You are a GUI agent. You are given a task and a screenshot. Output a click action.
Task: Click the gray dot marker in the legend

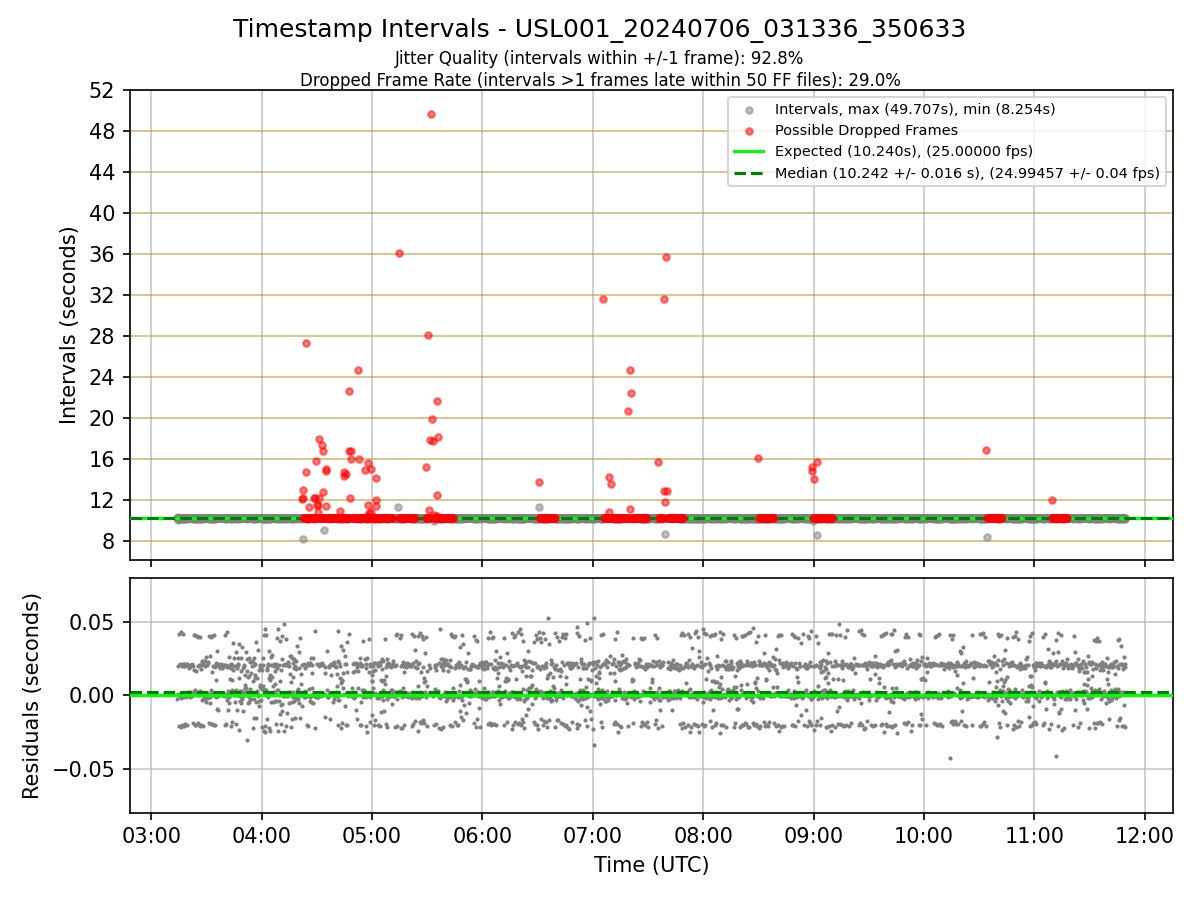(749, 109)
